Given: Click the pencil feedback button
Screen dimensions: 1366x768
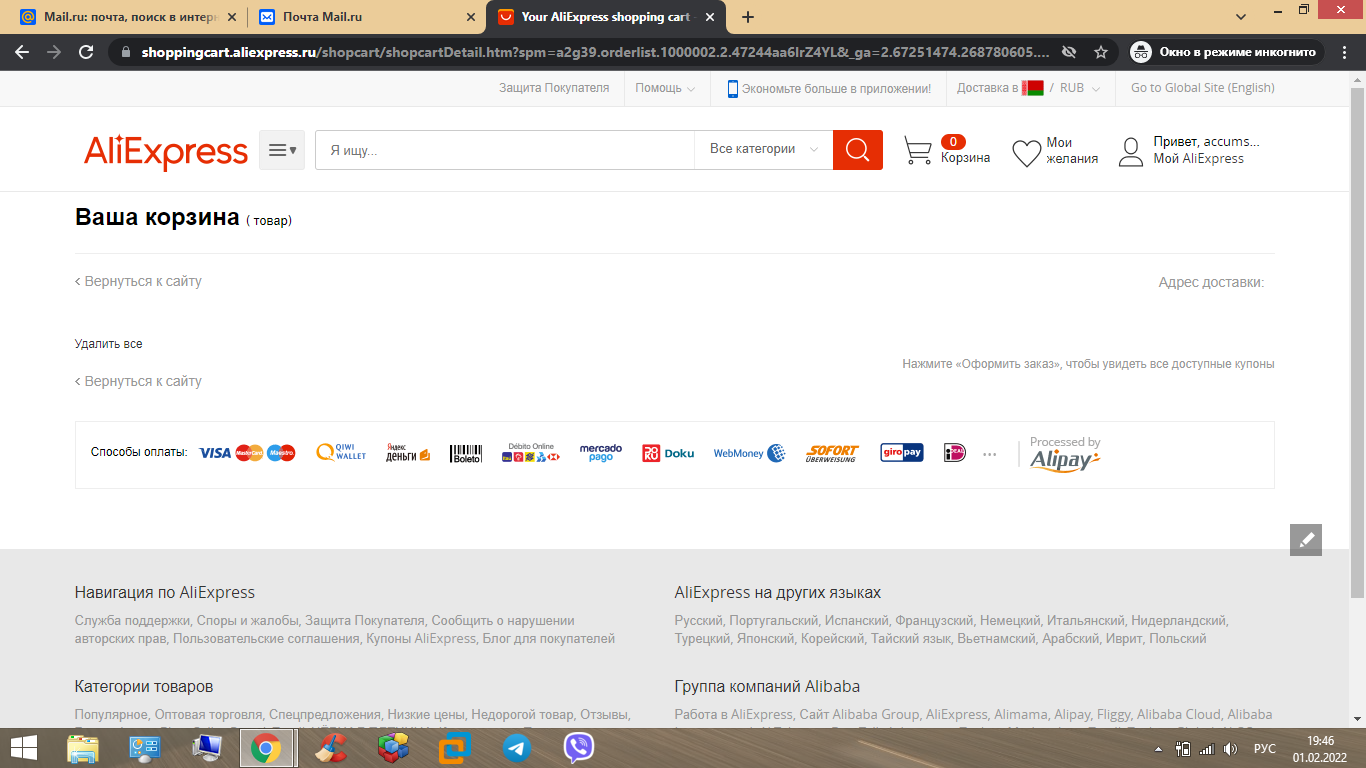Looking at the screenshot, I should [x=1306, y=540].
